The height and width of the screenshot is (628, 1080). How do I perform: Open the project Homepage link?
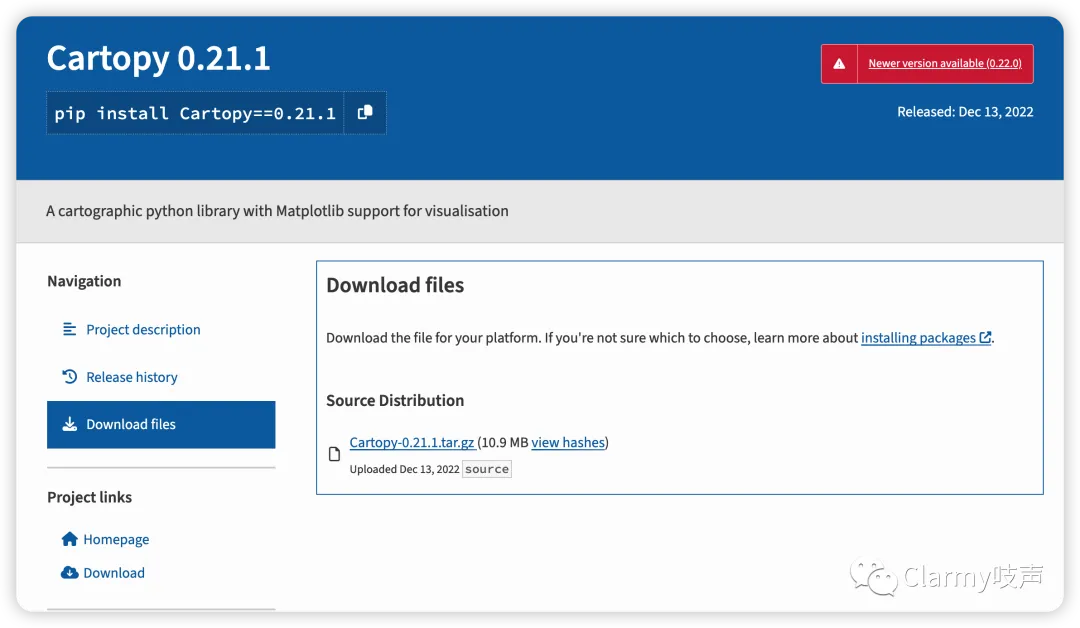click(116, 539)
